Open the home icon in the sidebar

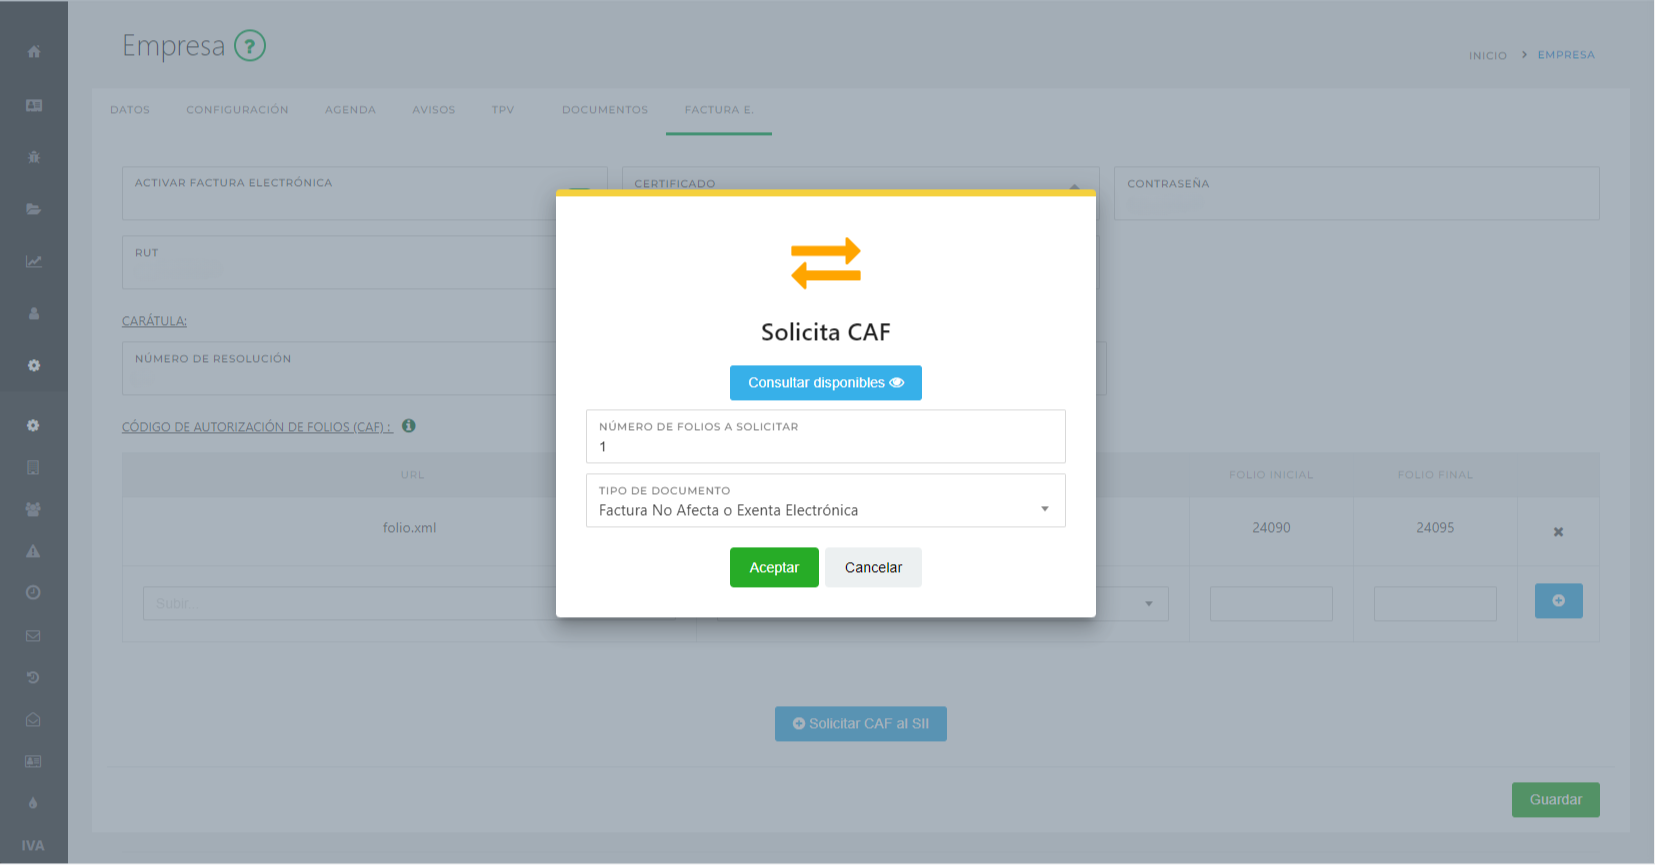34,52
